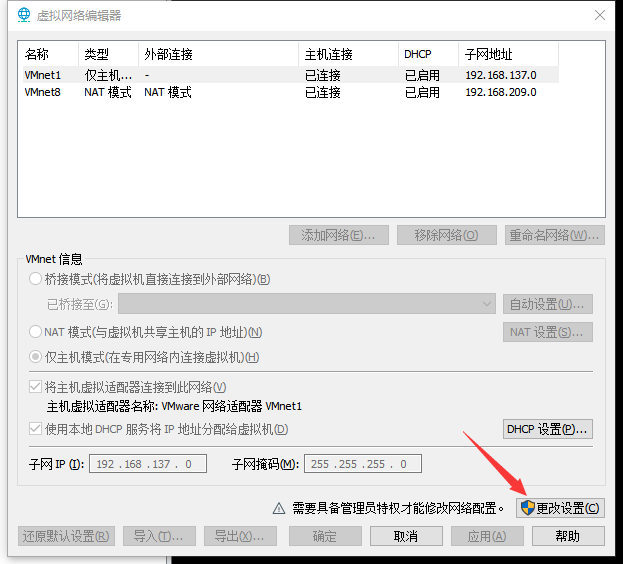Image resolution: width=623 pixels, height=564 pixels.
Task: Click the DHCP column header
Action: (428, 54)
